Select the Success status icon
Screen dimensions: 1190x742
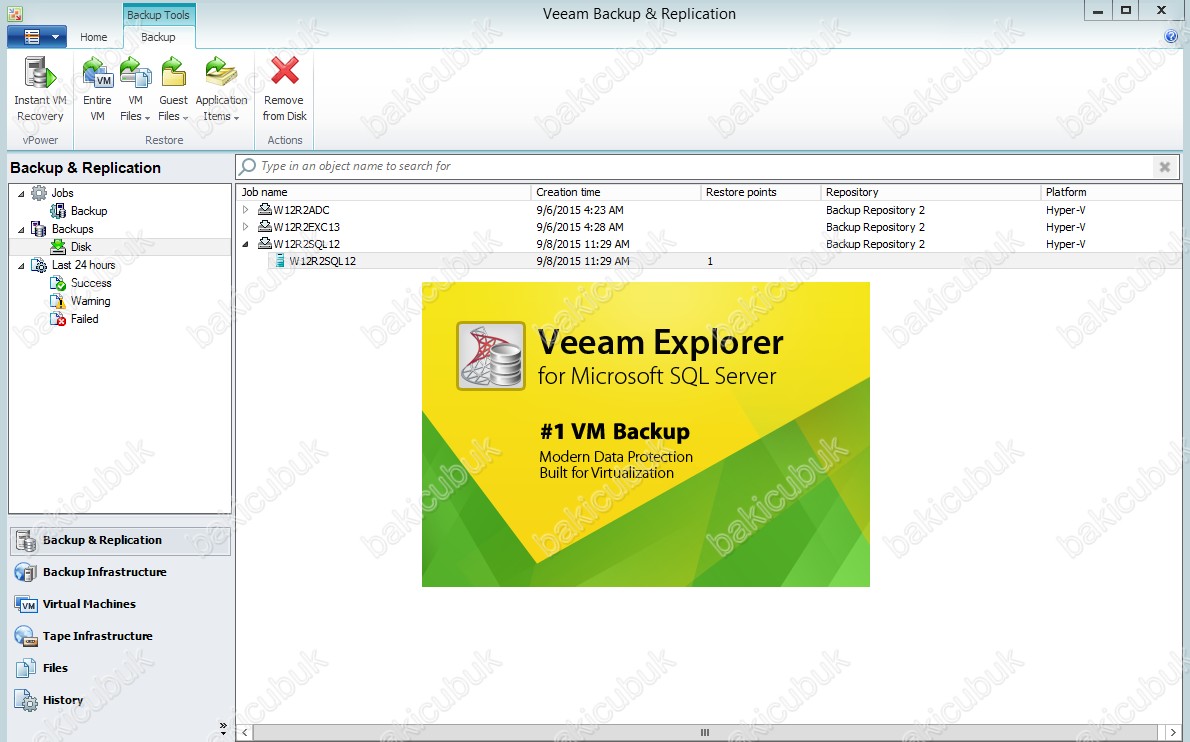[x=58, y=283]
